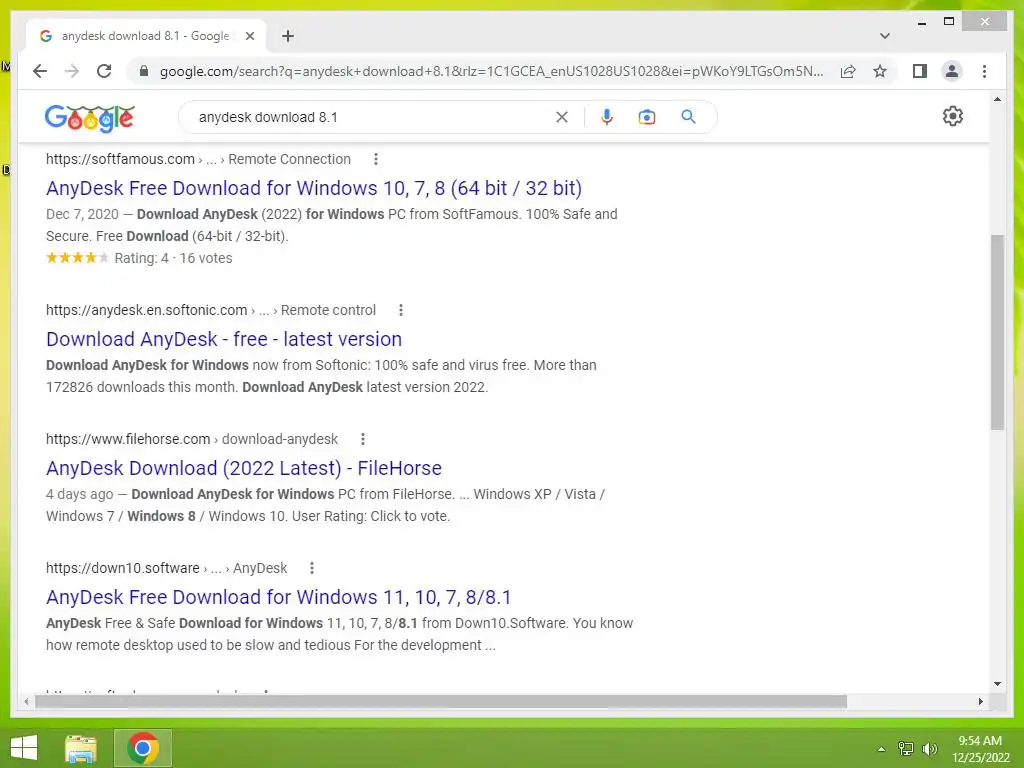The width and height of the screenshot is (1024, 768).
Task: Click the scroll down arrow
Action: [997, 684]
